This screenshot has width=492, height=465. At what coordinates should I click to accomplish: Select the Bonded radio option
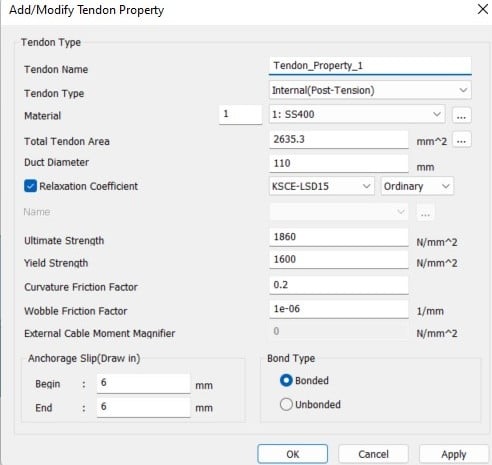[x=286, y=380]
